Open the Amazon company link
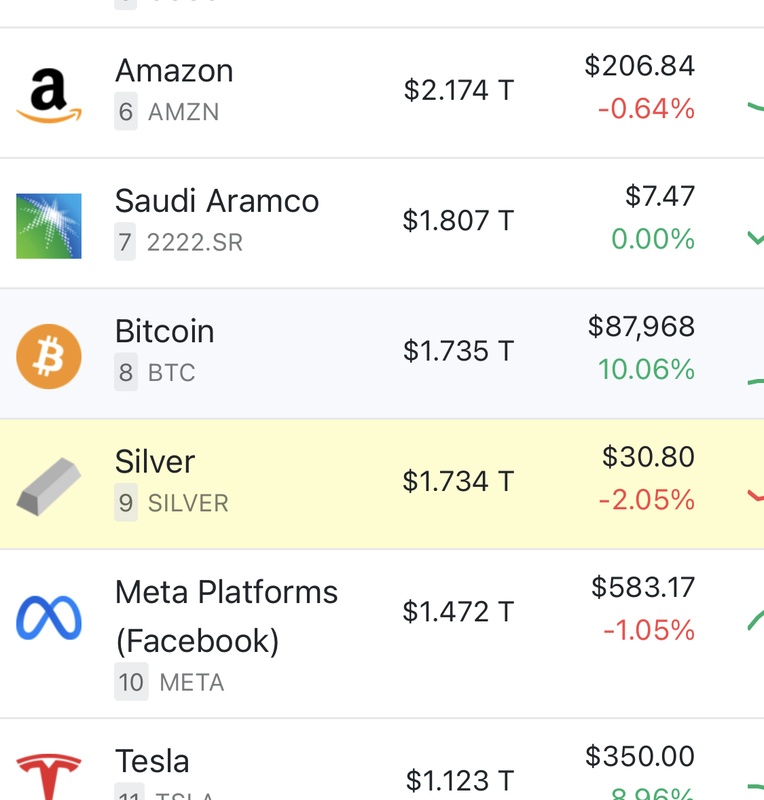Image resolution: width=764 pixels, height=800 pixels. [x=174, y=70]
